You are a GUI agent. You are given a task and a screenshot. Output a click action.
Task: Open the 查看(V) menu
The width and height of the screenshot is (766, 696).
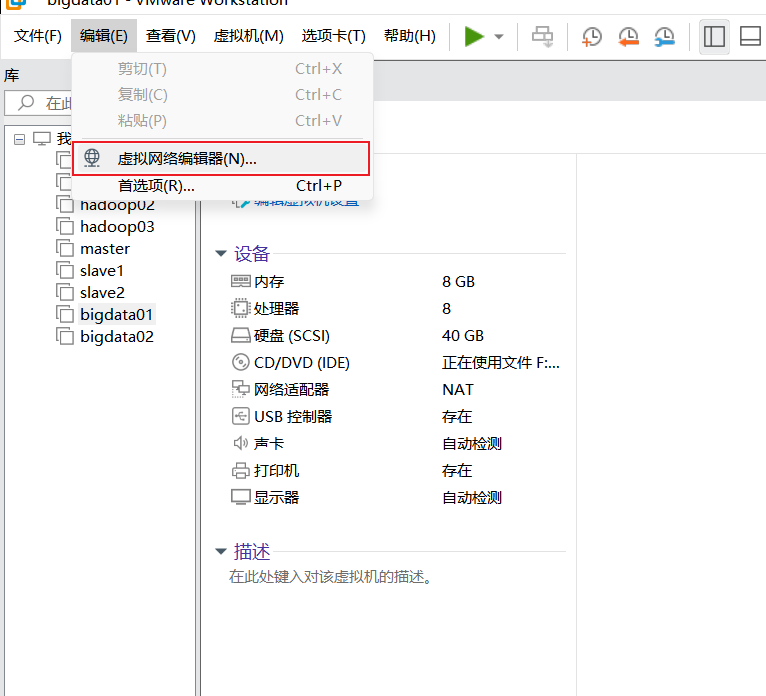click(170, 36)
